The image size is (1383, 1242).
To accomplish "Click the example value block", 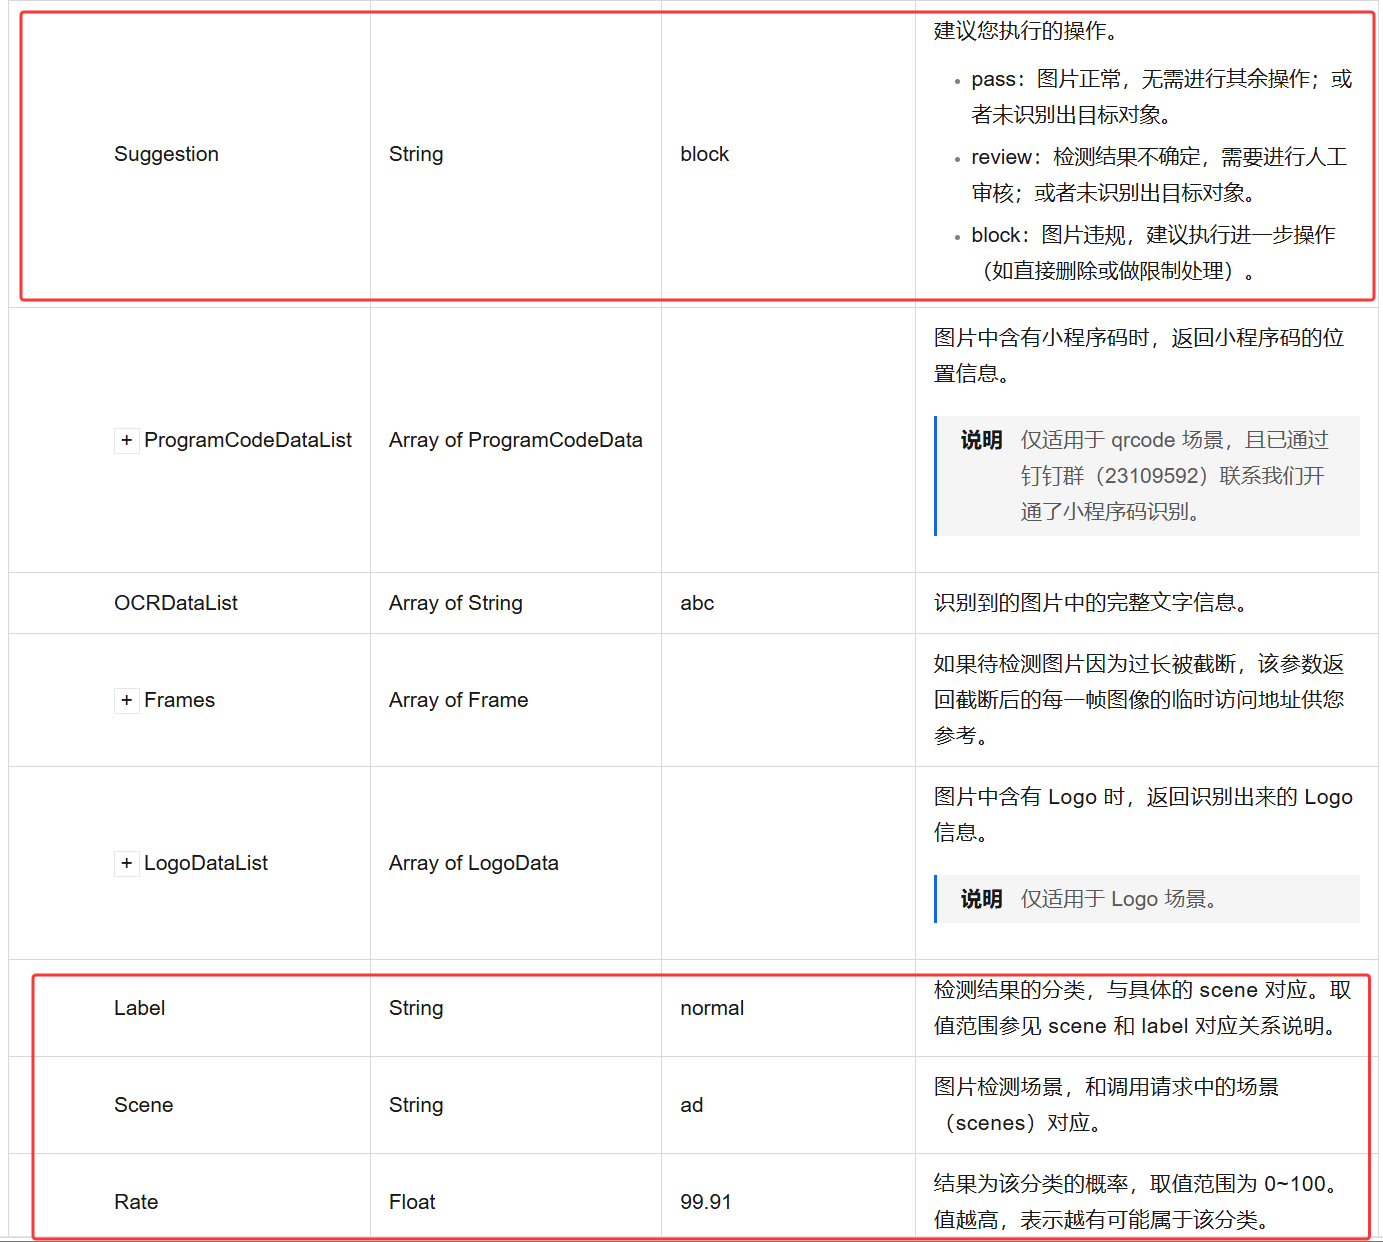I will click(705, 154).
